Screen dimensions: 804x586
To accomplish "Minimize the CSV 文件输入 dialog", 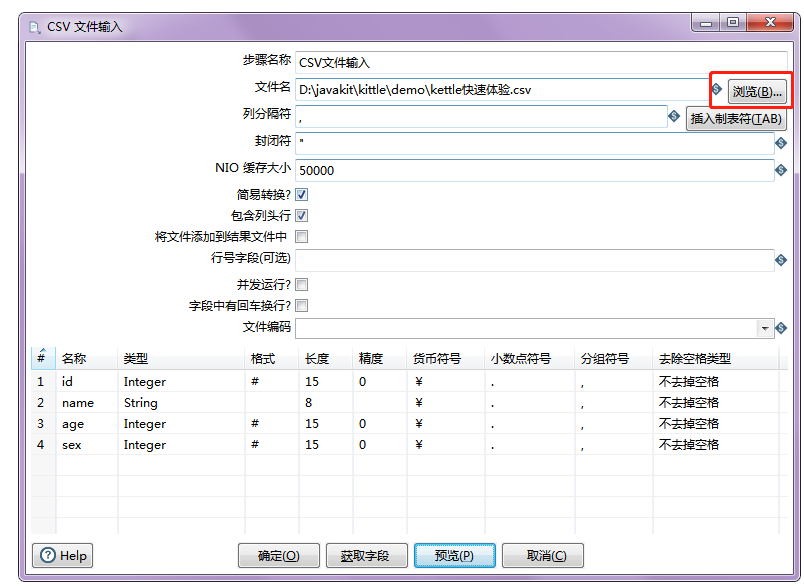I will coord(706,23).
